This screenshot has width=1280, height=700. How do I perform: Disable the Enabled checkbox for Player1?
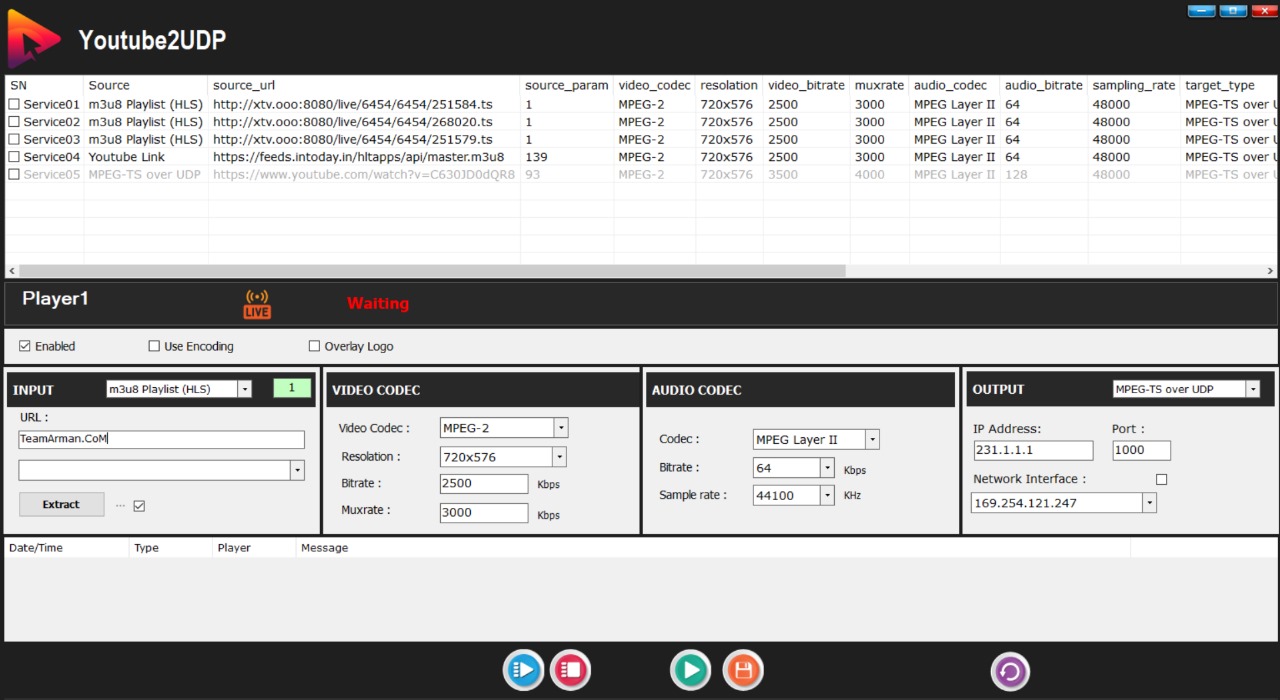point(23,346)
